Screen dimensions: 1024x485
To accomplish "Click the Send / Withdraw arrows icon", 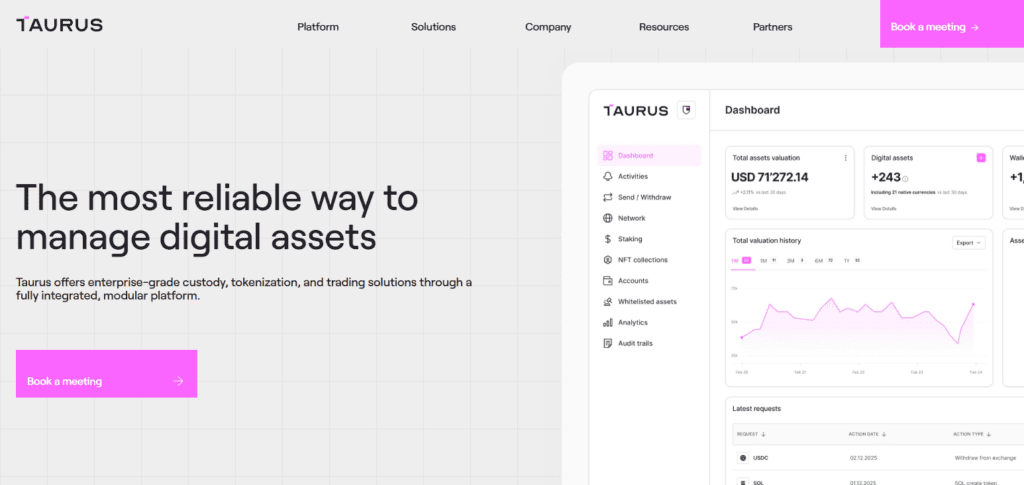I will coord(607,197).
